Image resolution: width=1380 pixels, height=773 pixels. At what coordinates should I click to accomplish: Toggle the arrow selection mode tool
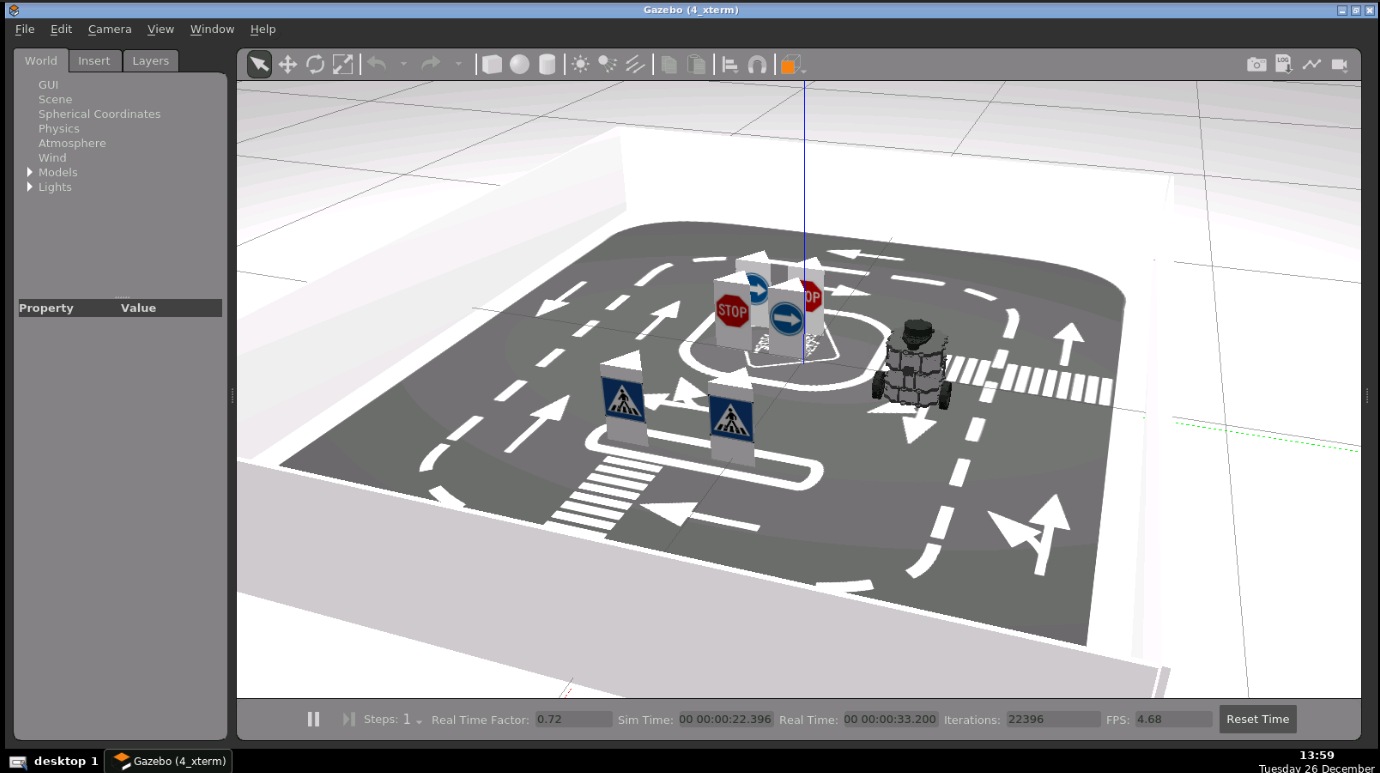click(259, 65)
